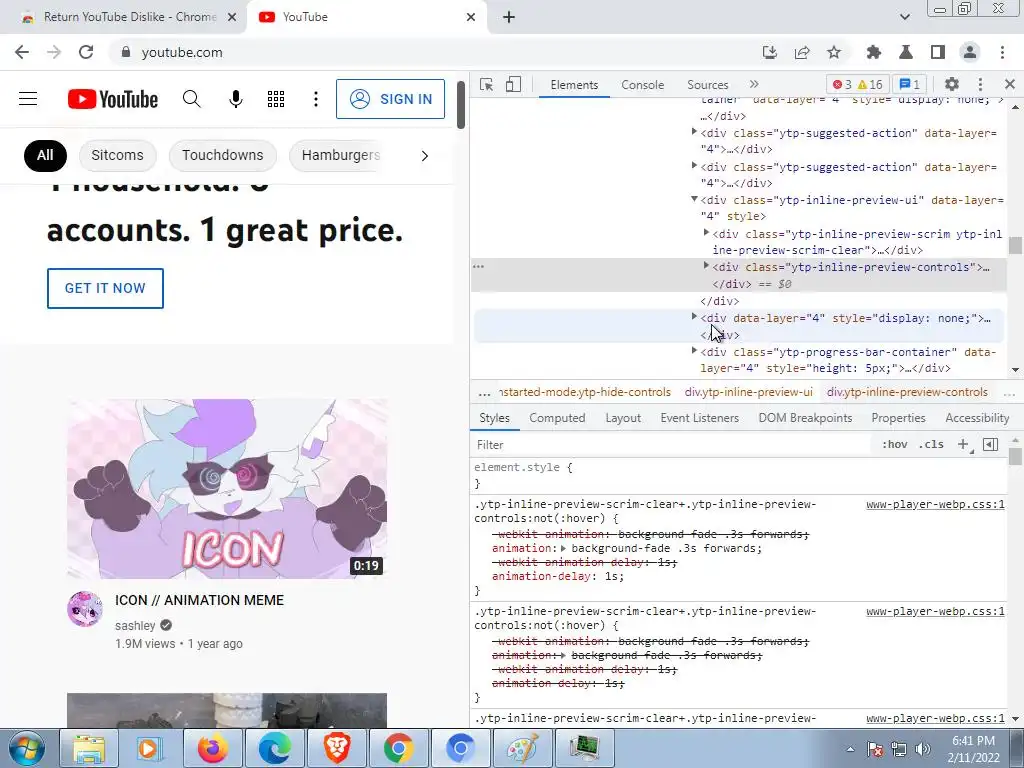Open the sashley channel avatar
This screenshot has width=1024, height=768.
click(85, 609)
